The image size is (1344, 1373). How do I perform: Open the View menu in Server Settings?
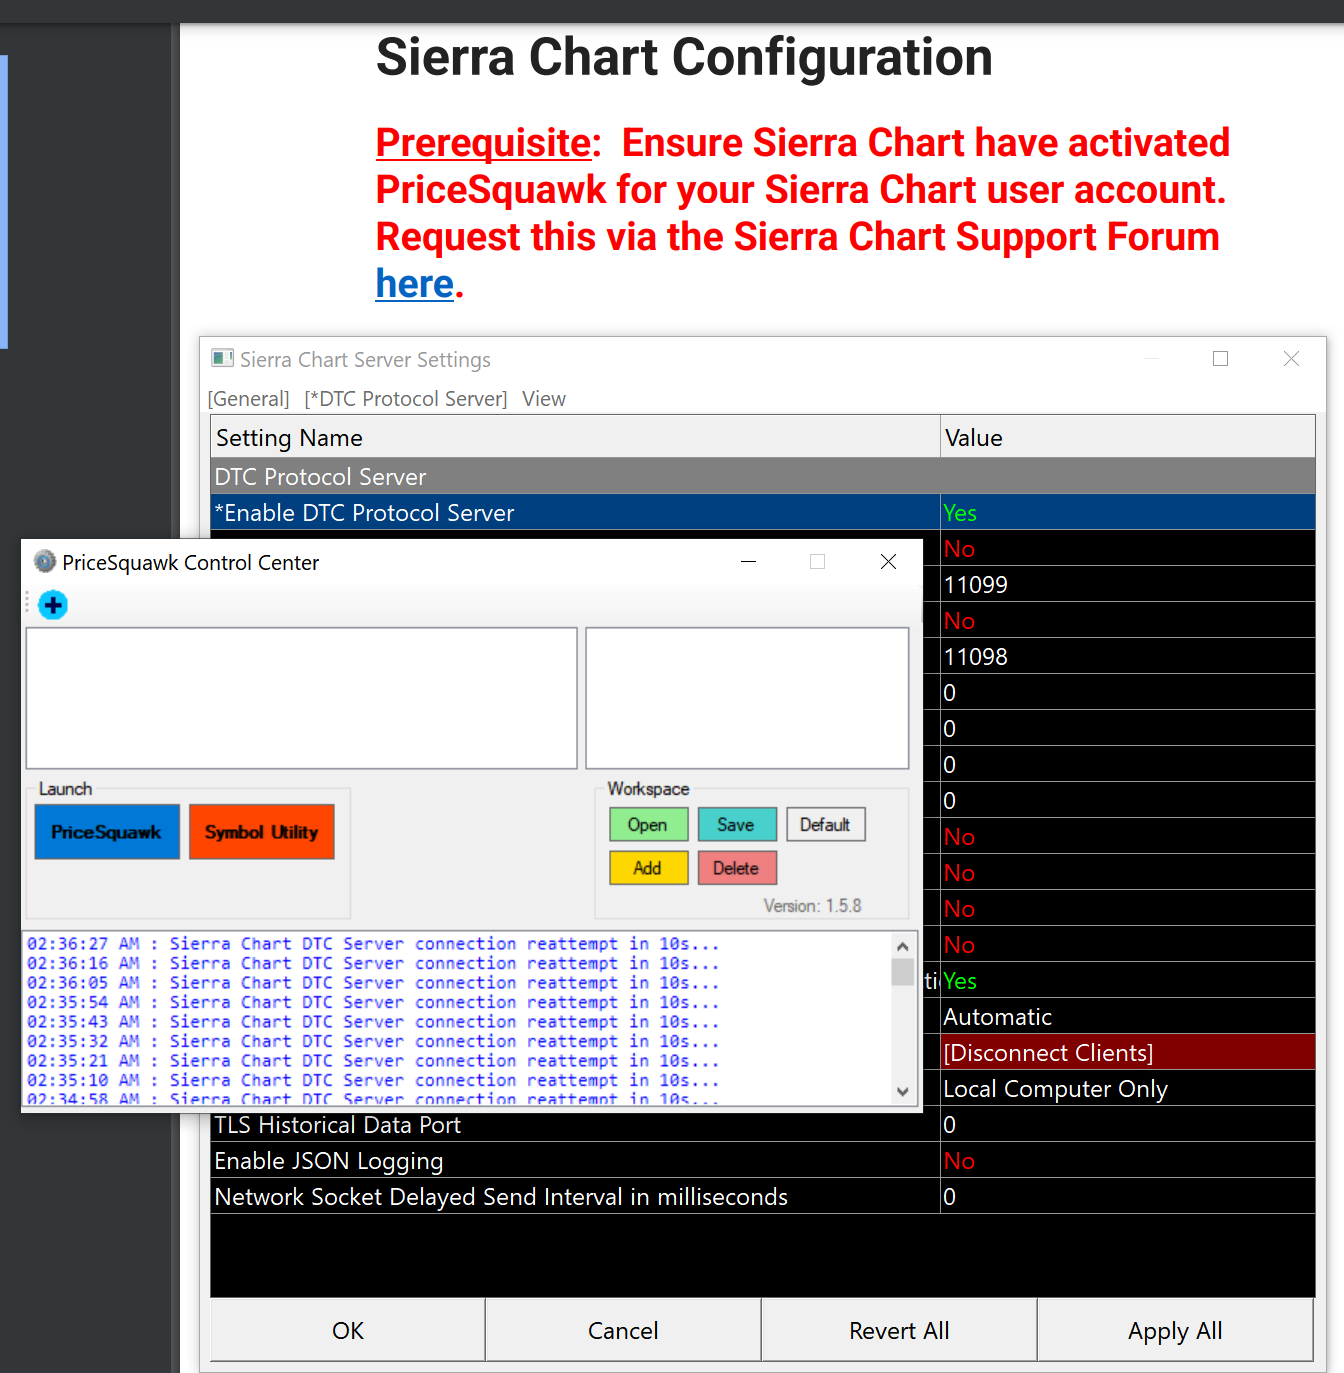(x=544, y=399)
